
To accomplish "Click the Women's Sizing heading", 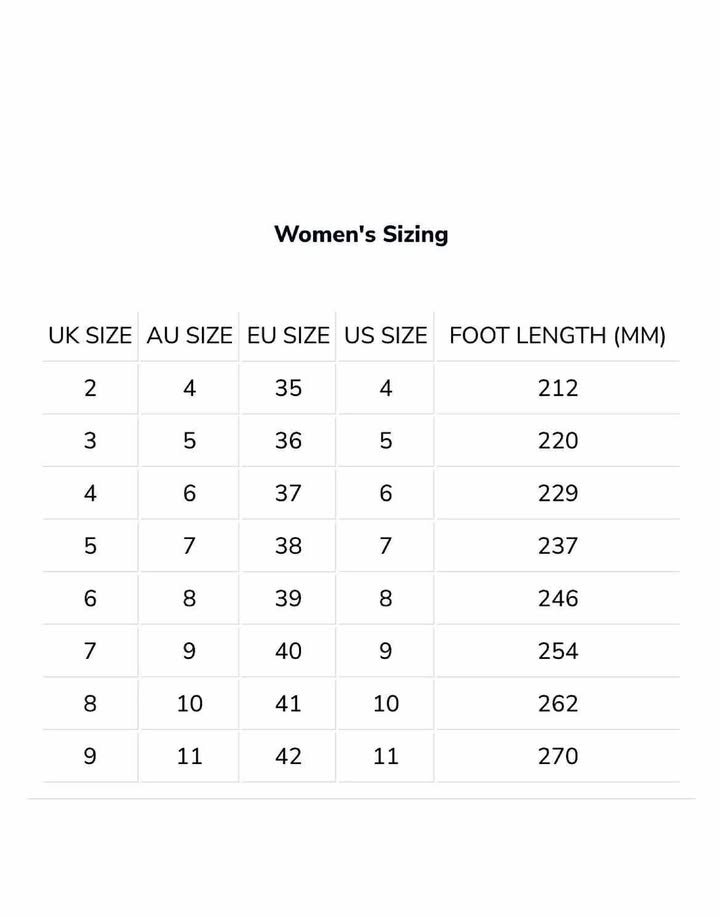I will coord(361,234).
